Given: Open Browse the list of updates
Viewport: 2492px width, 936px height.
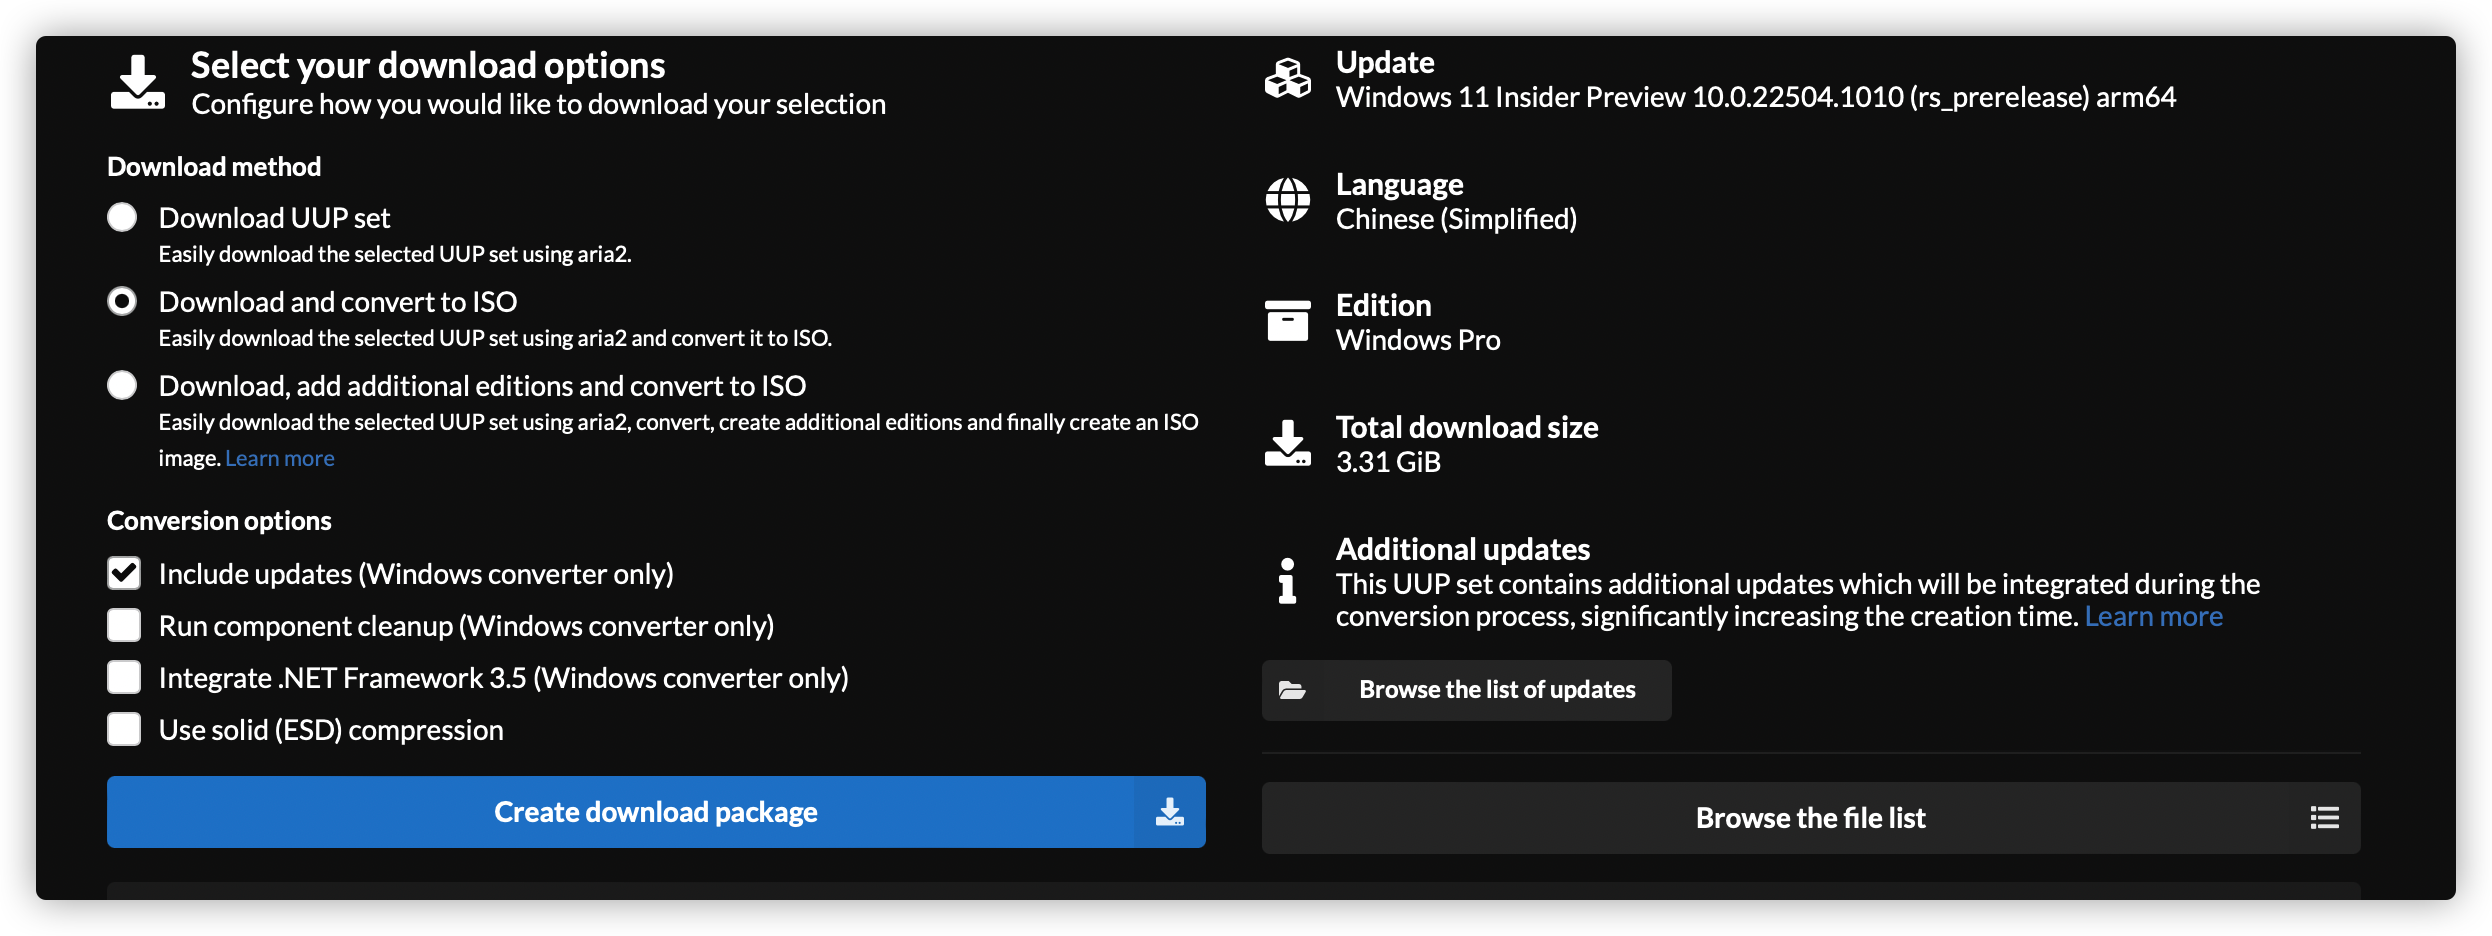Looking at the screenshot, I should click(1467, 690).
